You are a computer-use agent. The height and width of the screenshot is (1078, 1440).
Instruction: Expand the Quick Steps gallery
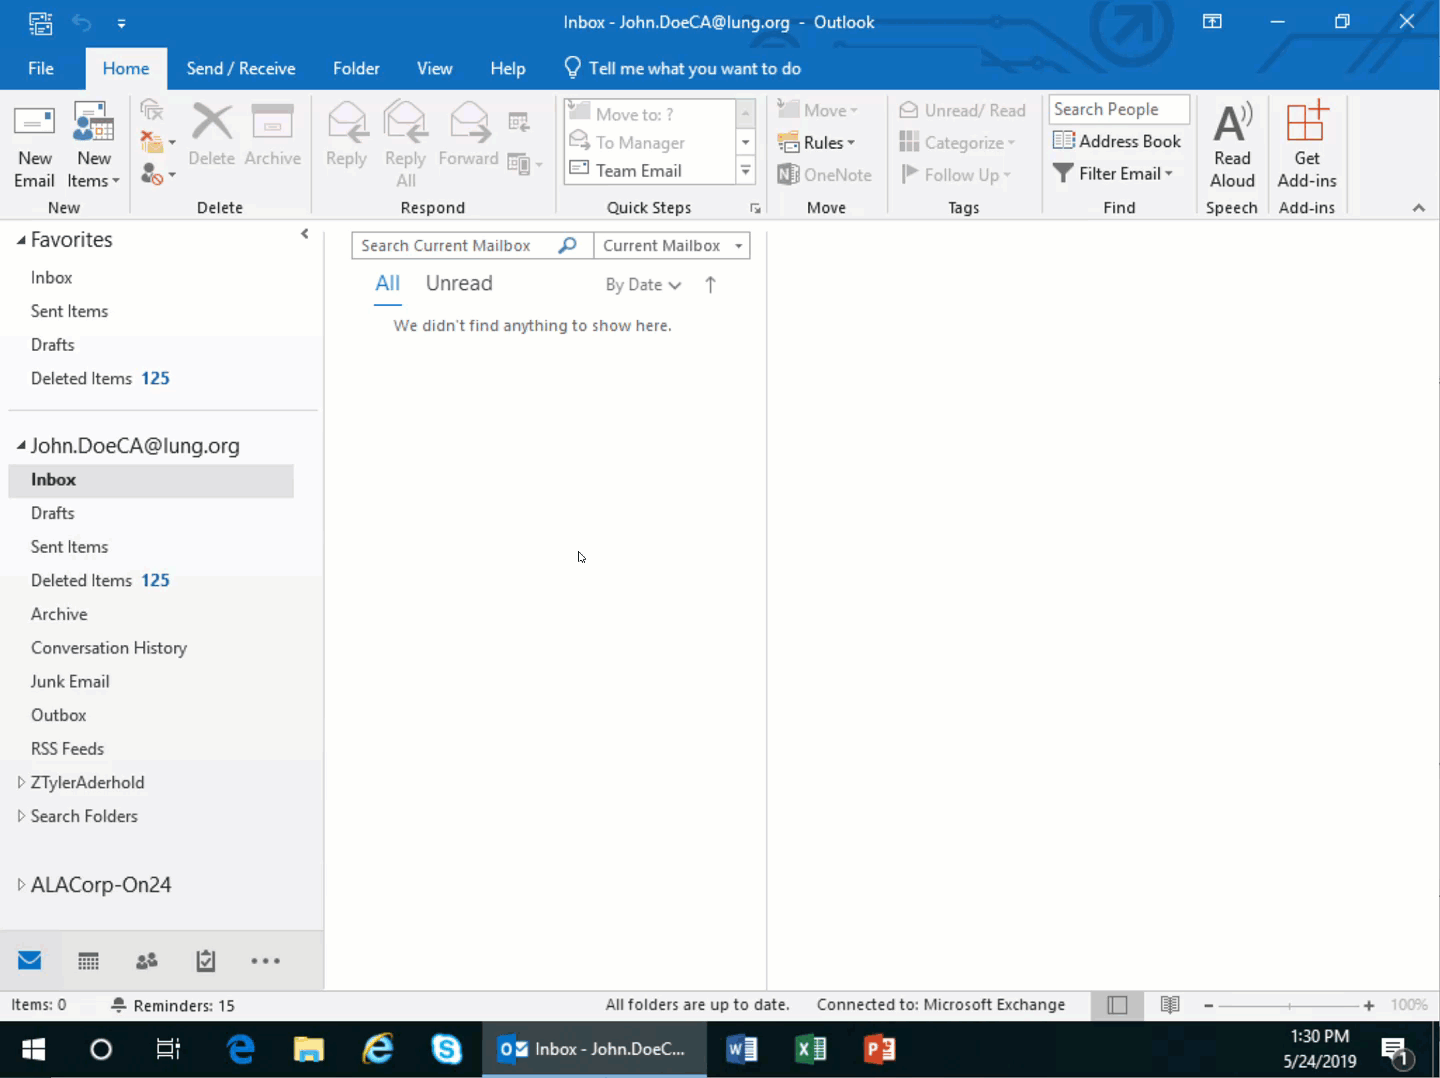pyautogui.click(x=745, y=171)
